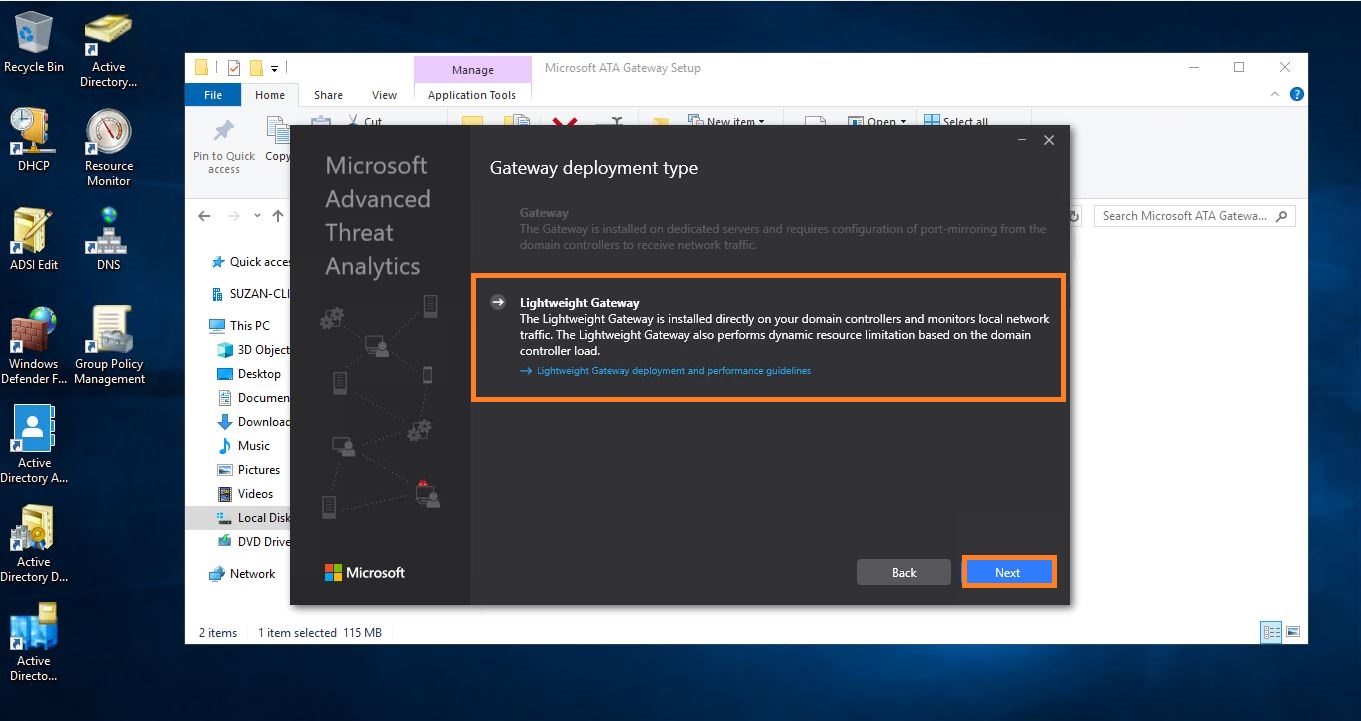Click Back in ATA Gateway setup
This screenshot has width=1361, height=721.
click(904, 572)
